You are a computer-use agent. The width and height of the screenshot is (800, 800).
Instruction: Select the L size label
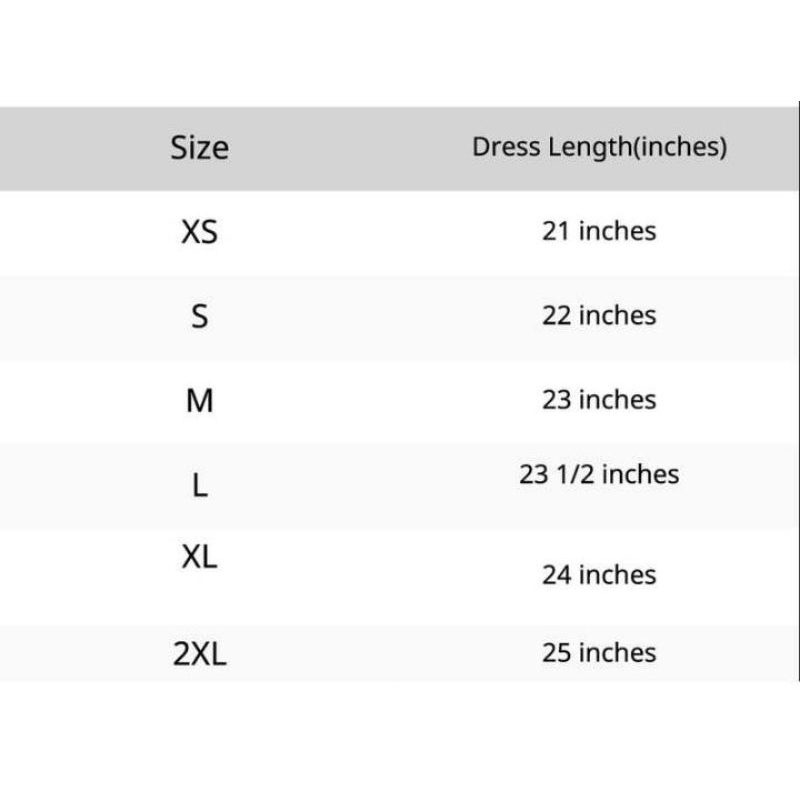199,487
